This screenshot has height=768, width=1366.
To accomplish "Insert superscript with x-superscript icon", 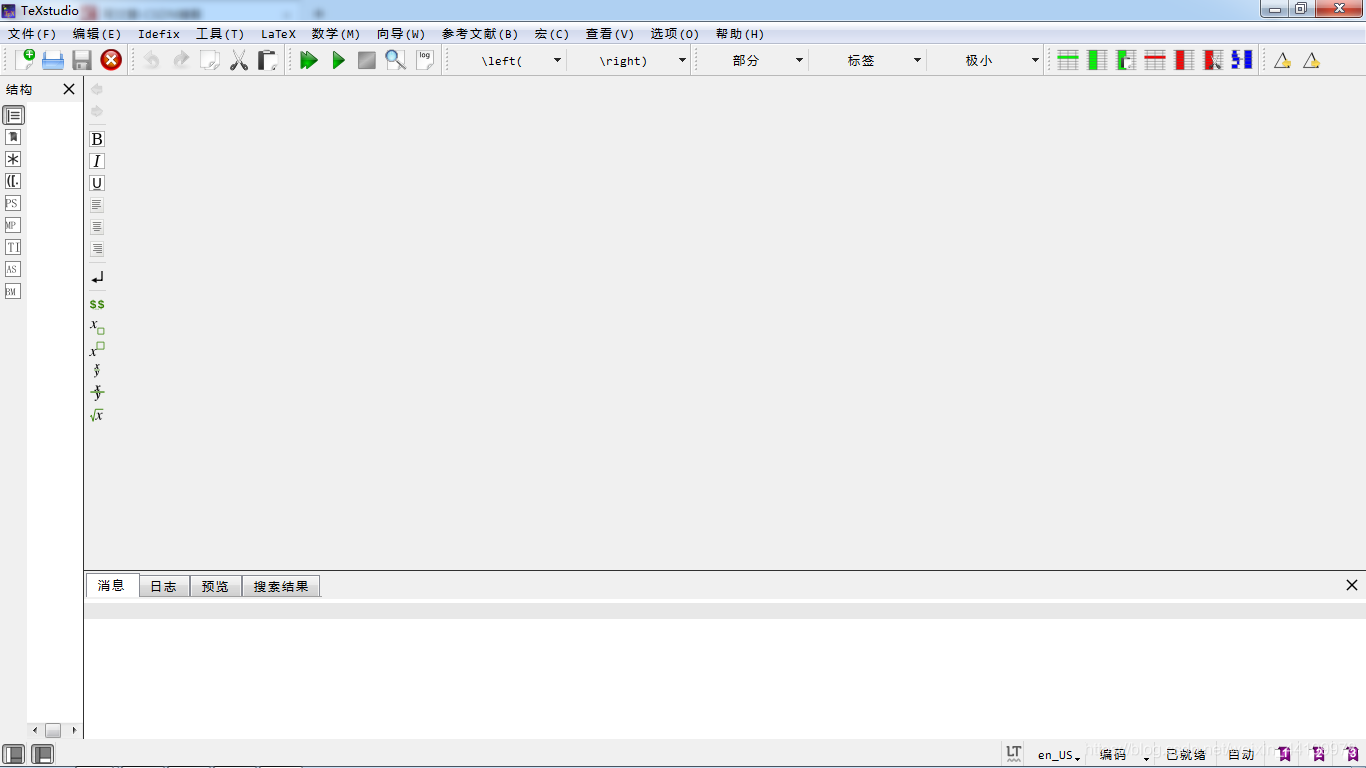I will tap(97, 349).
